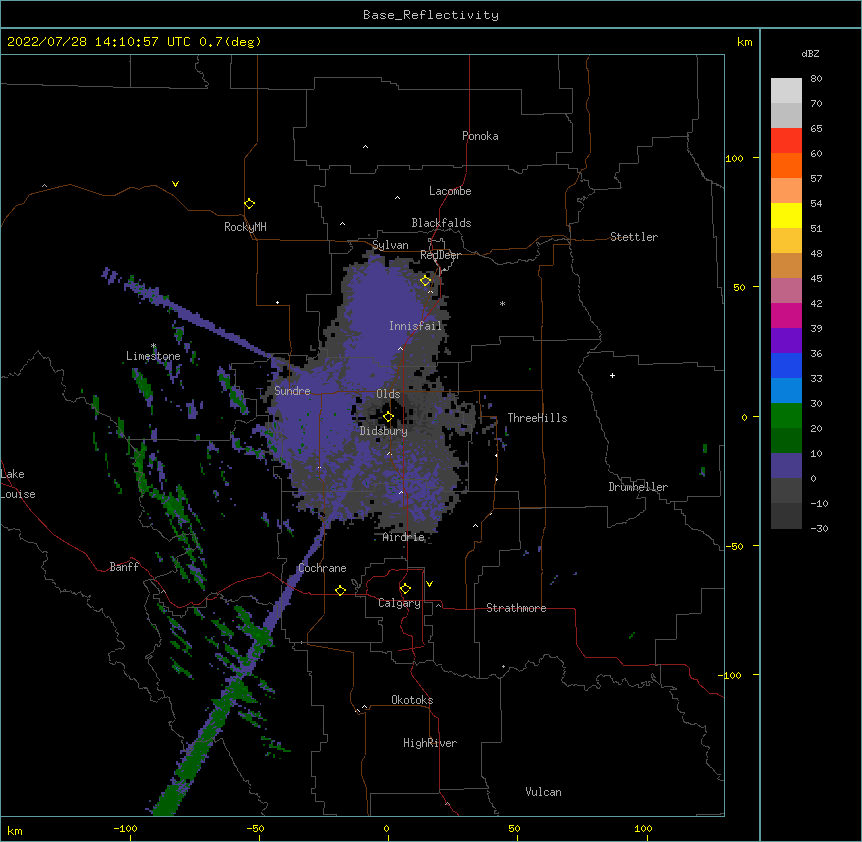Click the Vulcan town label

coord(543,792)
